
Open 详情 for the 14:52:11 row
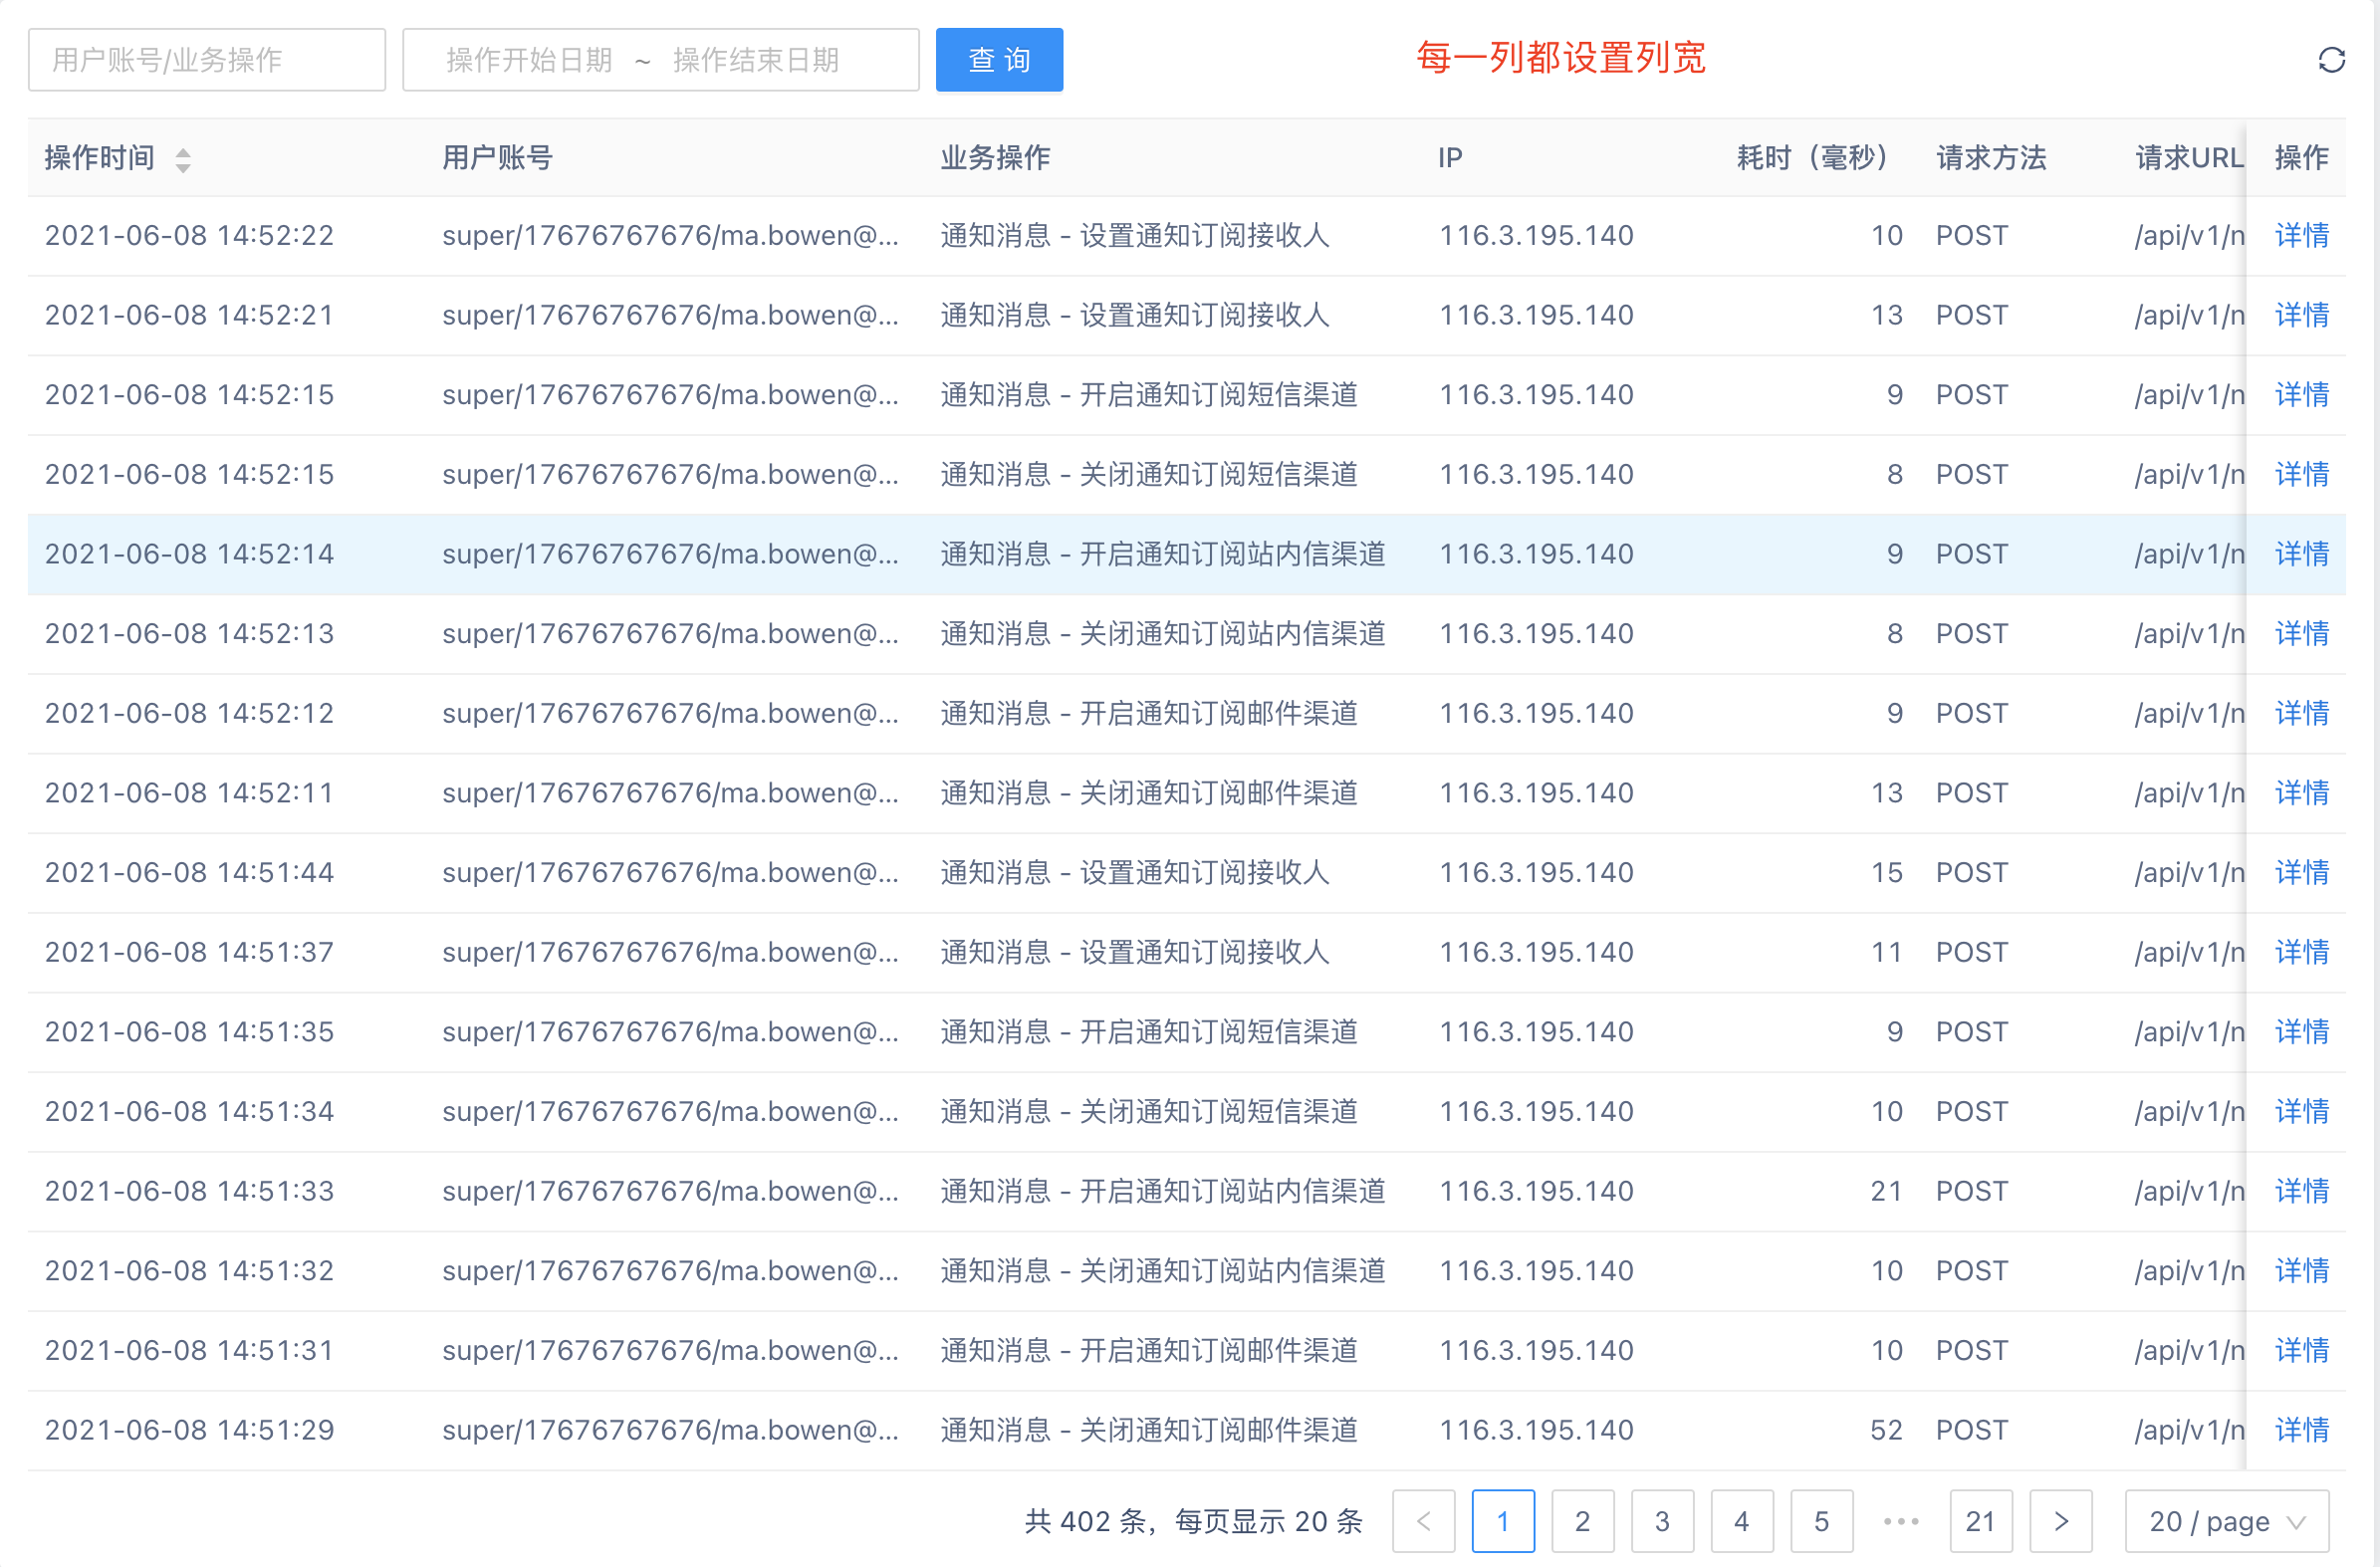2301,793
